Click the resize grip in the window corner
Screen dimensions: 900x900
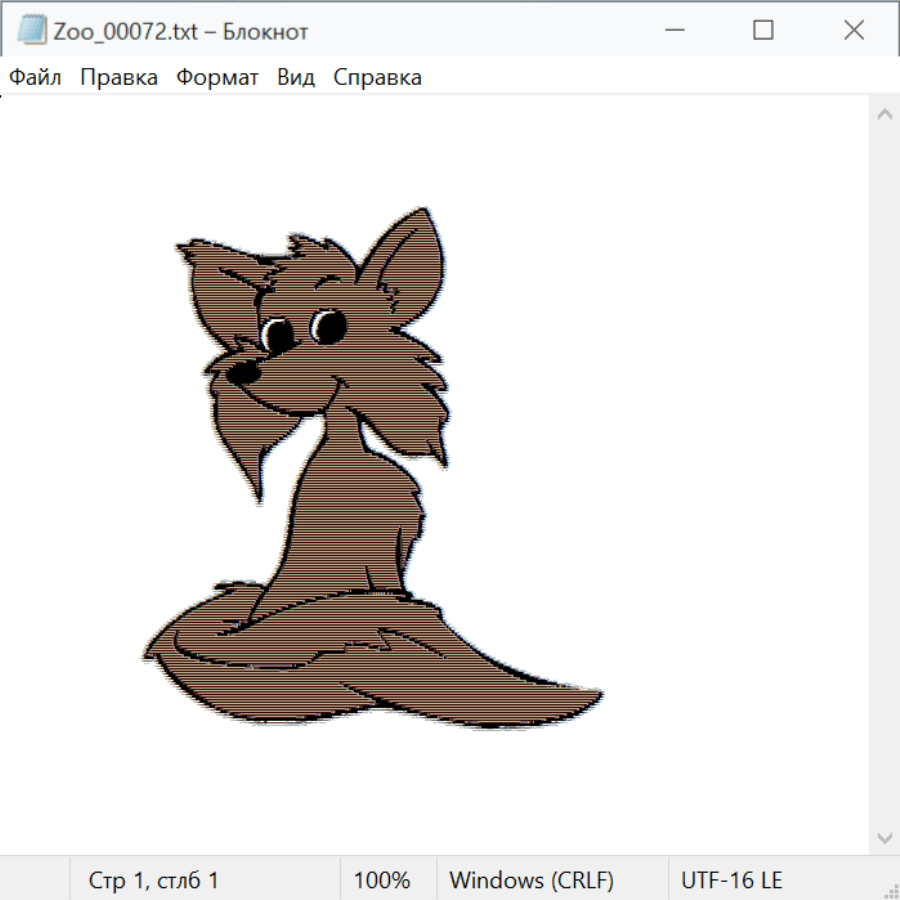889,889
